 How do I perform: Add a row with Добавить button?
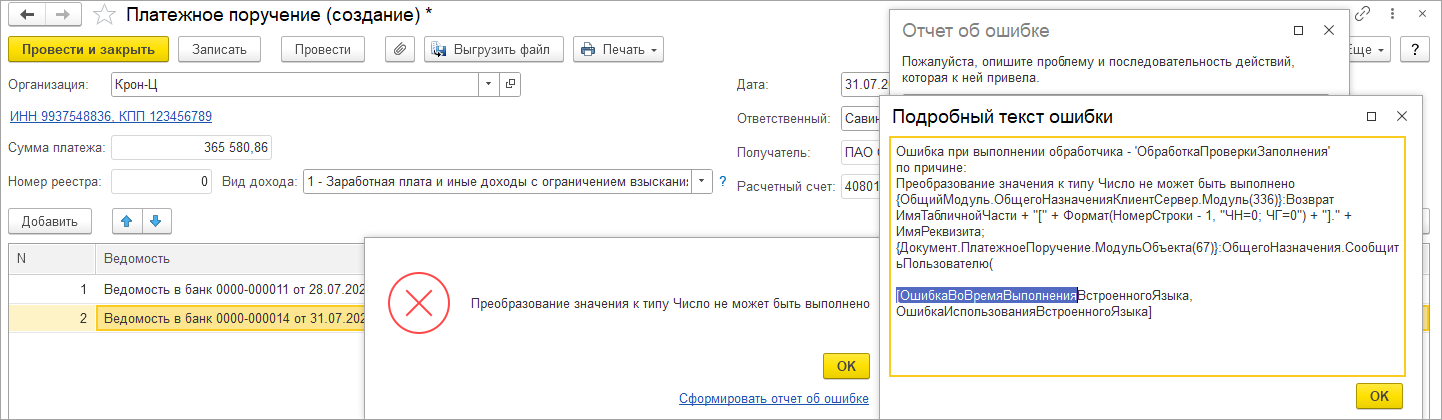[50, 220]
